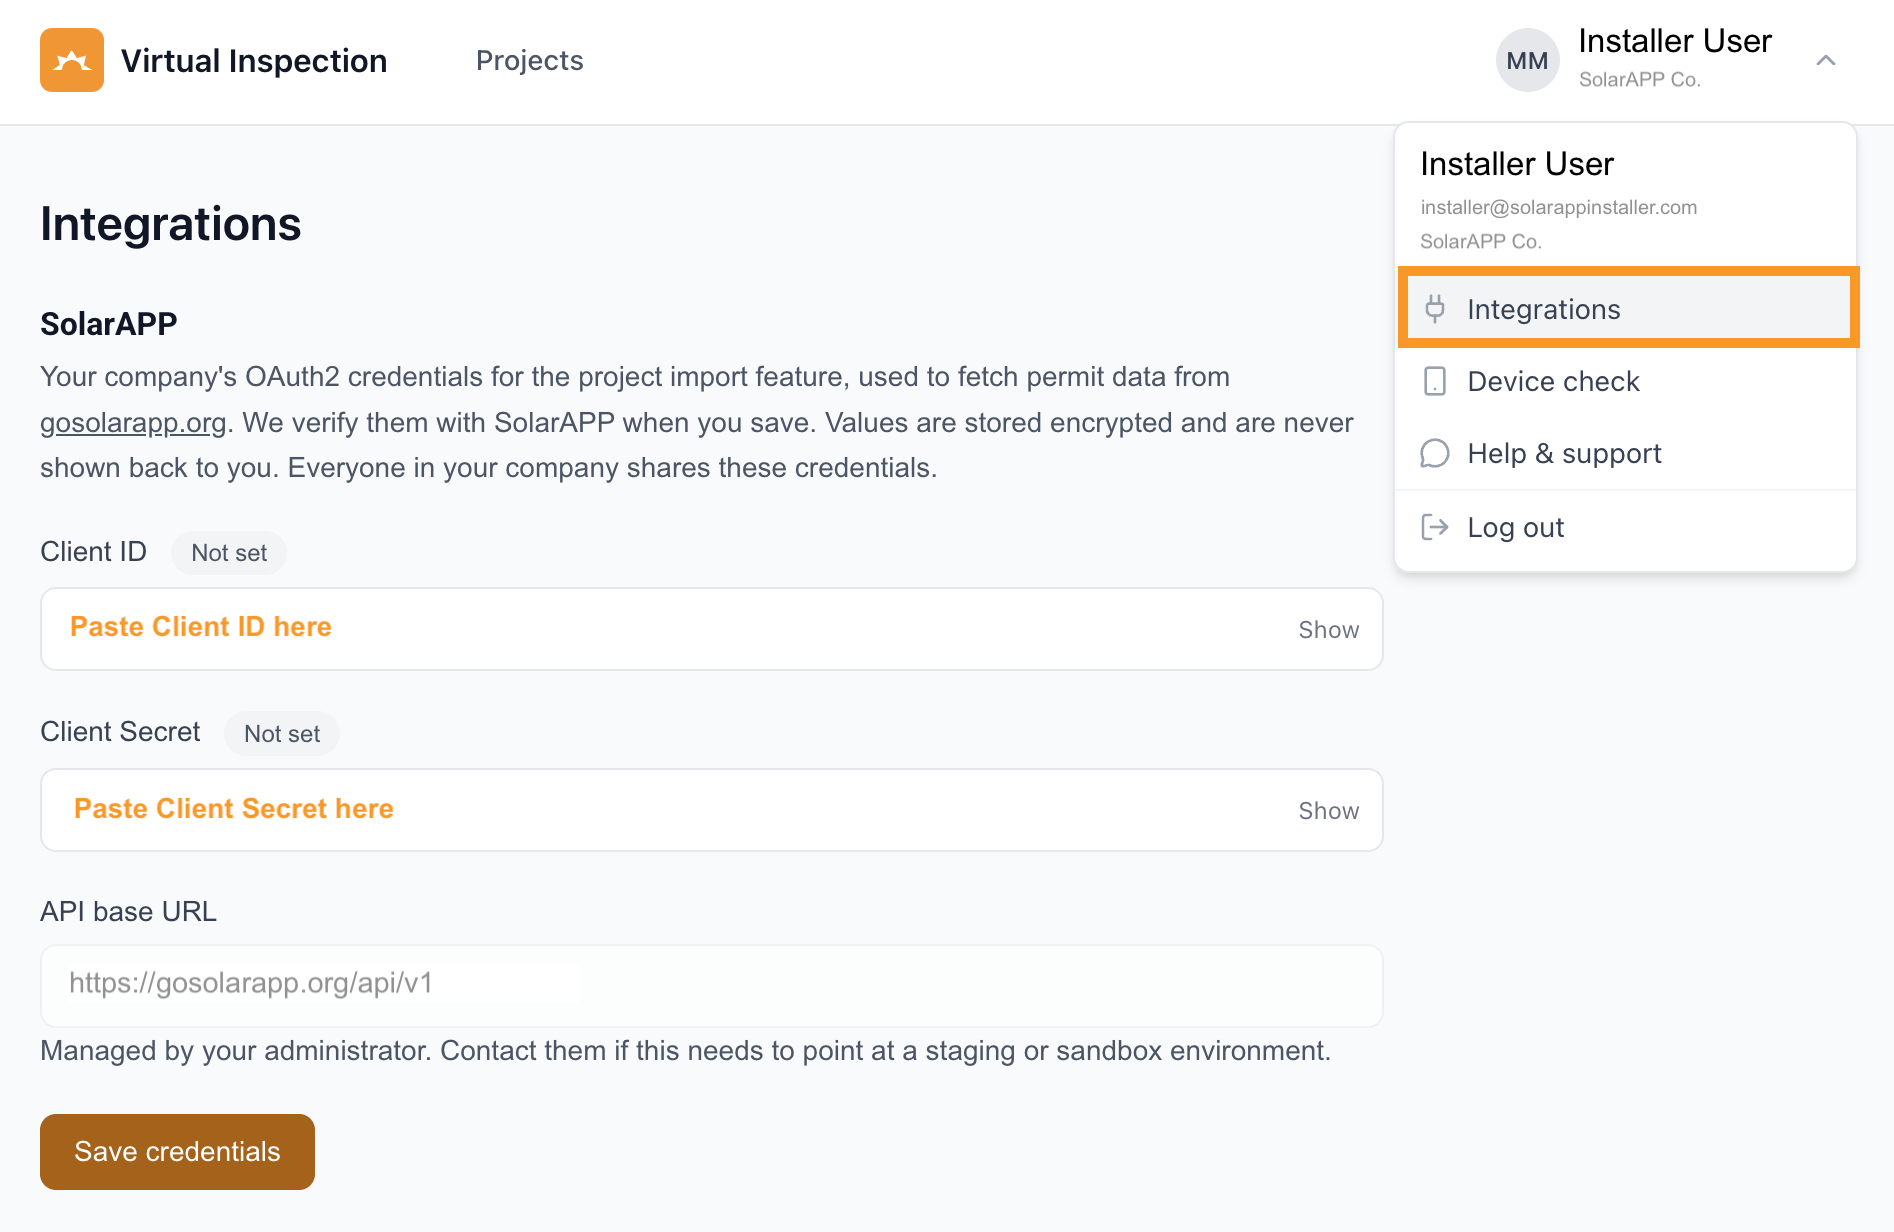Click the SolarAPP section heading

point(109,324)
